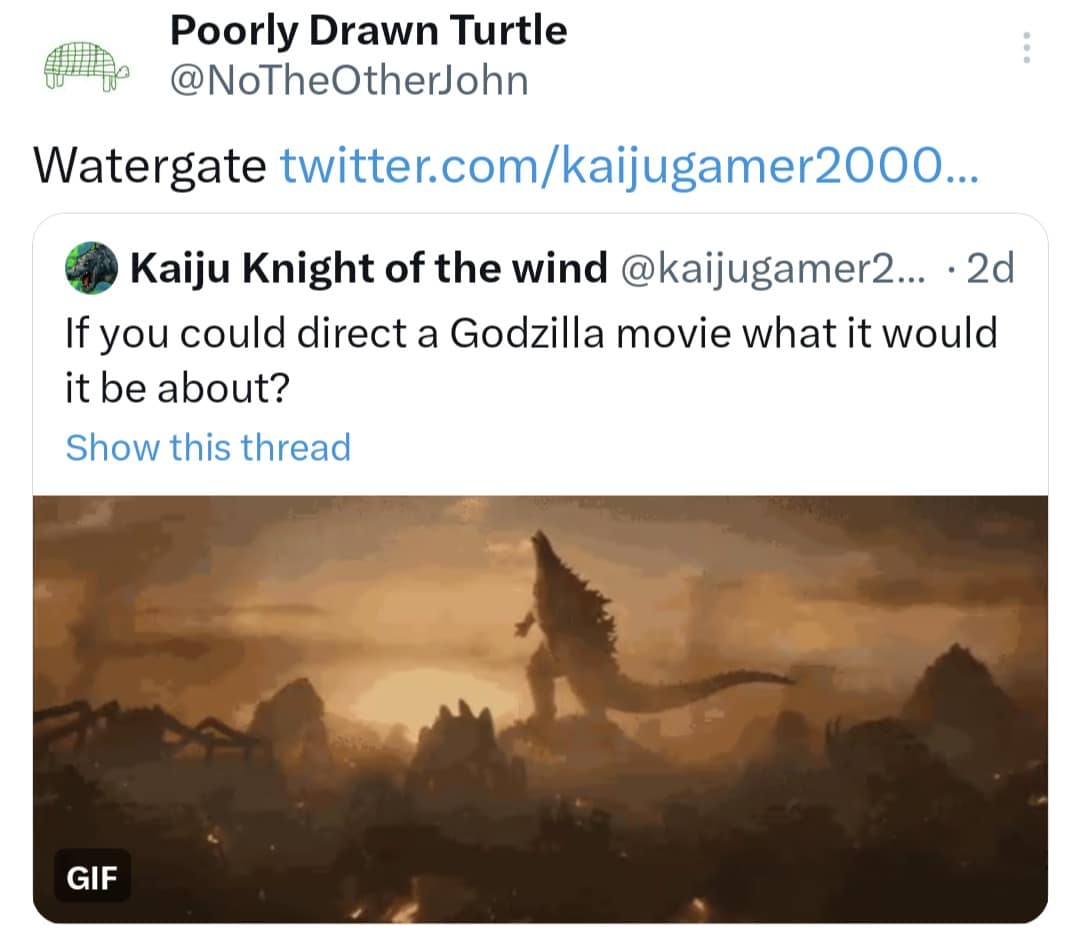Click Show this thread
The width and height of the screenshot is (1080, 942).
pyautogui.click(x=208, y=447)
